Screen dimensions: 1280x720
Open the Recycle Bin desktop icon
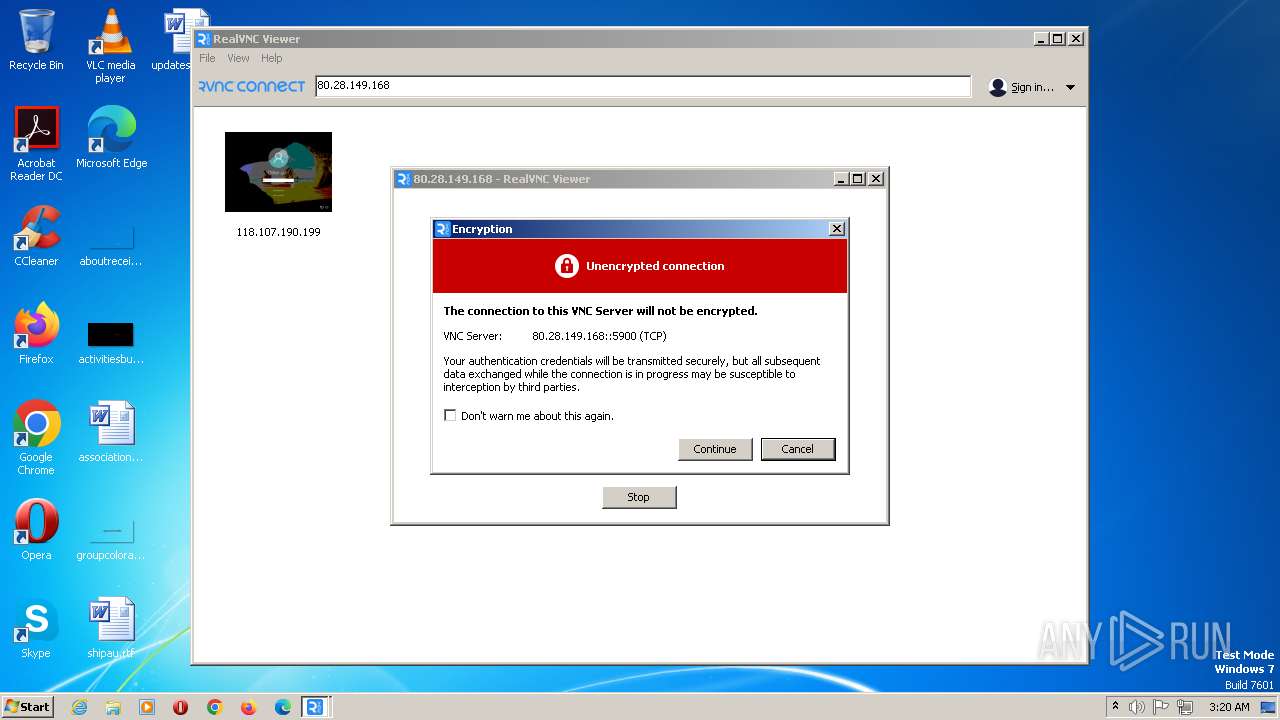click(x=36, y=40)
